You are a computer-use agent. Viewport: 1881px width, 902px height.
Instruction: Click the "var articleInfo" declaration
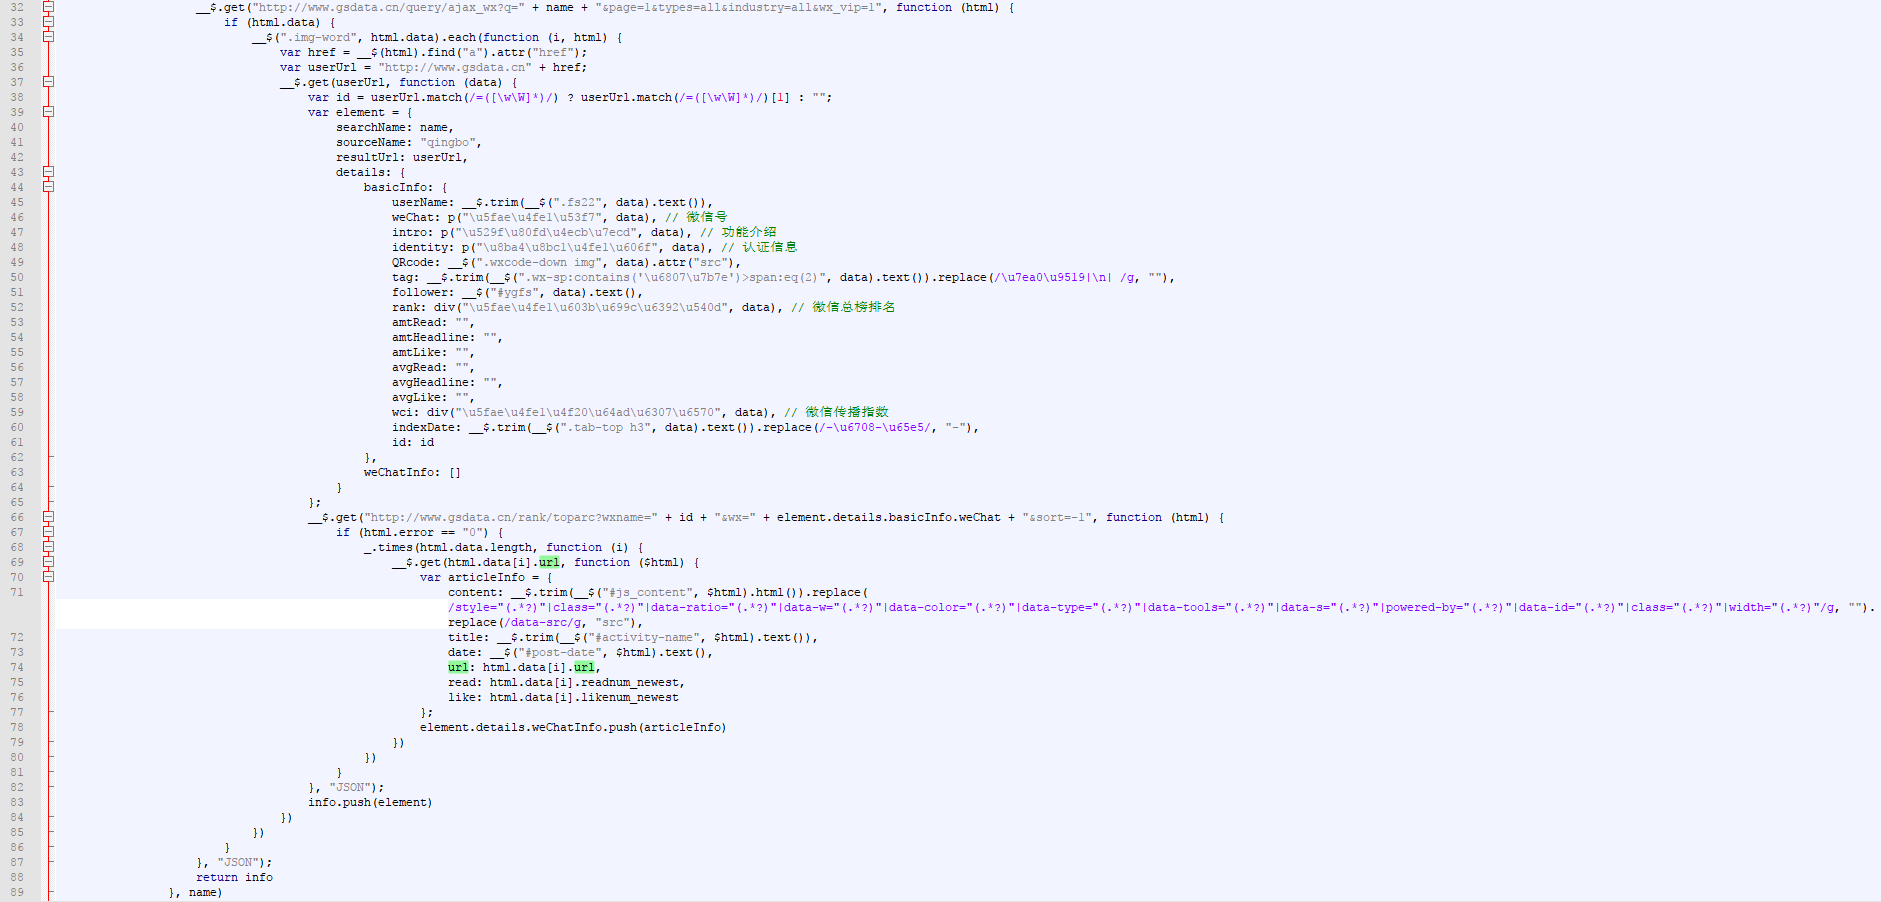(x=472, y=577)
